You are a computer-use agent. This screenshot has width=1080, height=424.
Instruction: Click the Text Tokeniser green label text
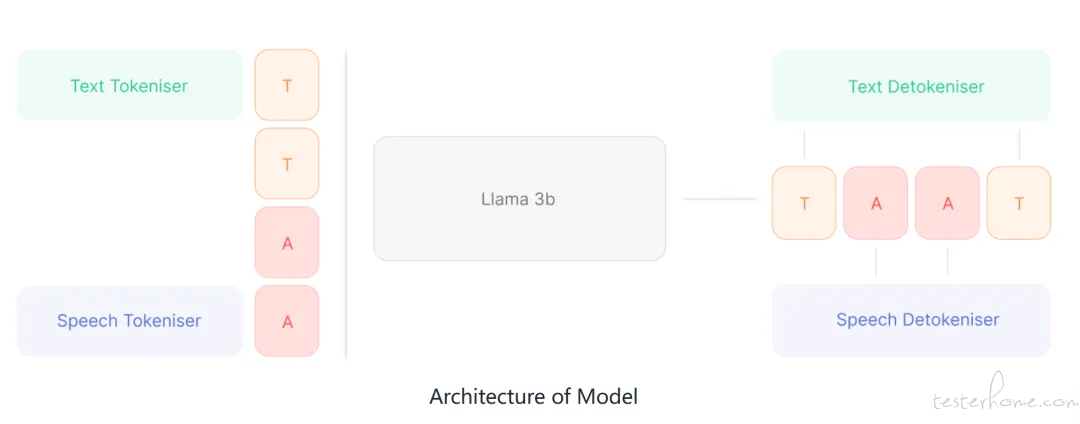129,86
